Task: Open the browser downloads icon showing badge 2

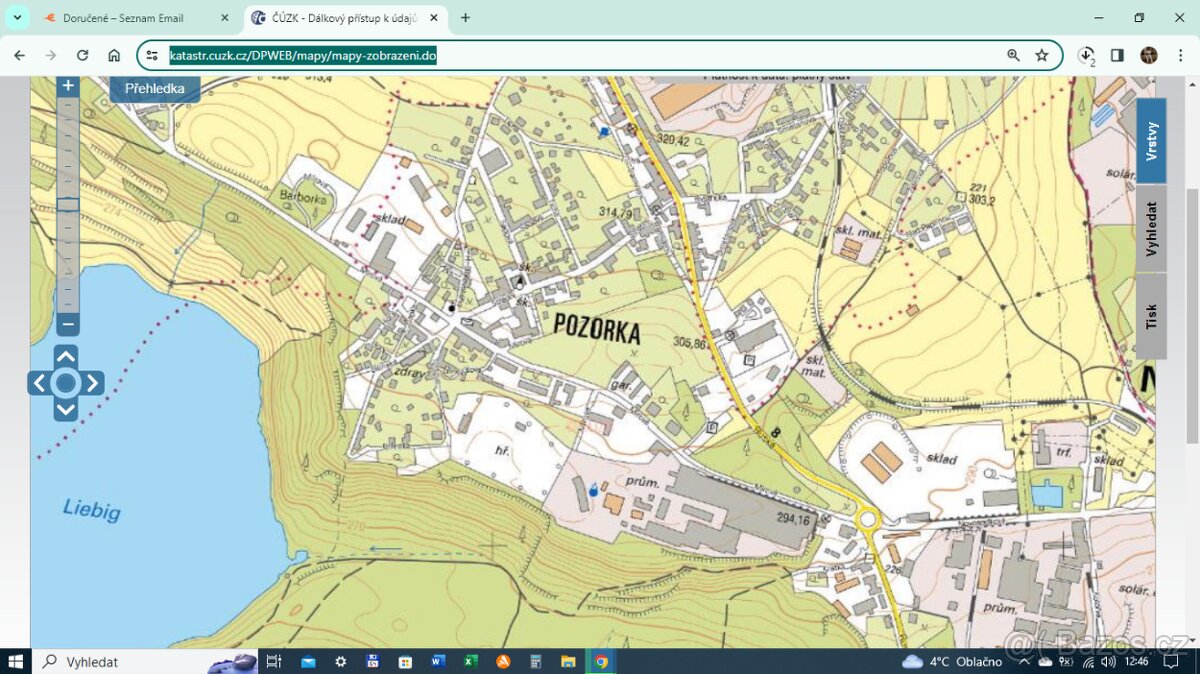Action: point(1086,55)
